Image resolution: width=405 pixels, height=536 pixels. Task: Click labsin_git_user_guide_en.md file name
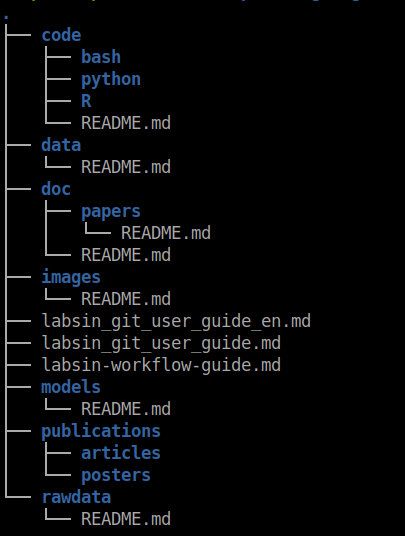[176, 322]
